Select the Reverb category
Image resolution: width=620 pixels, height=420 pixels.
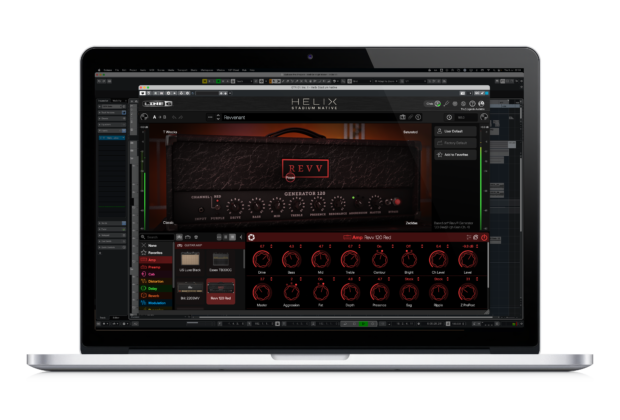157,295
